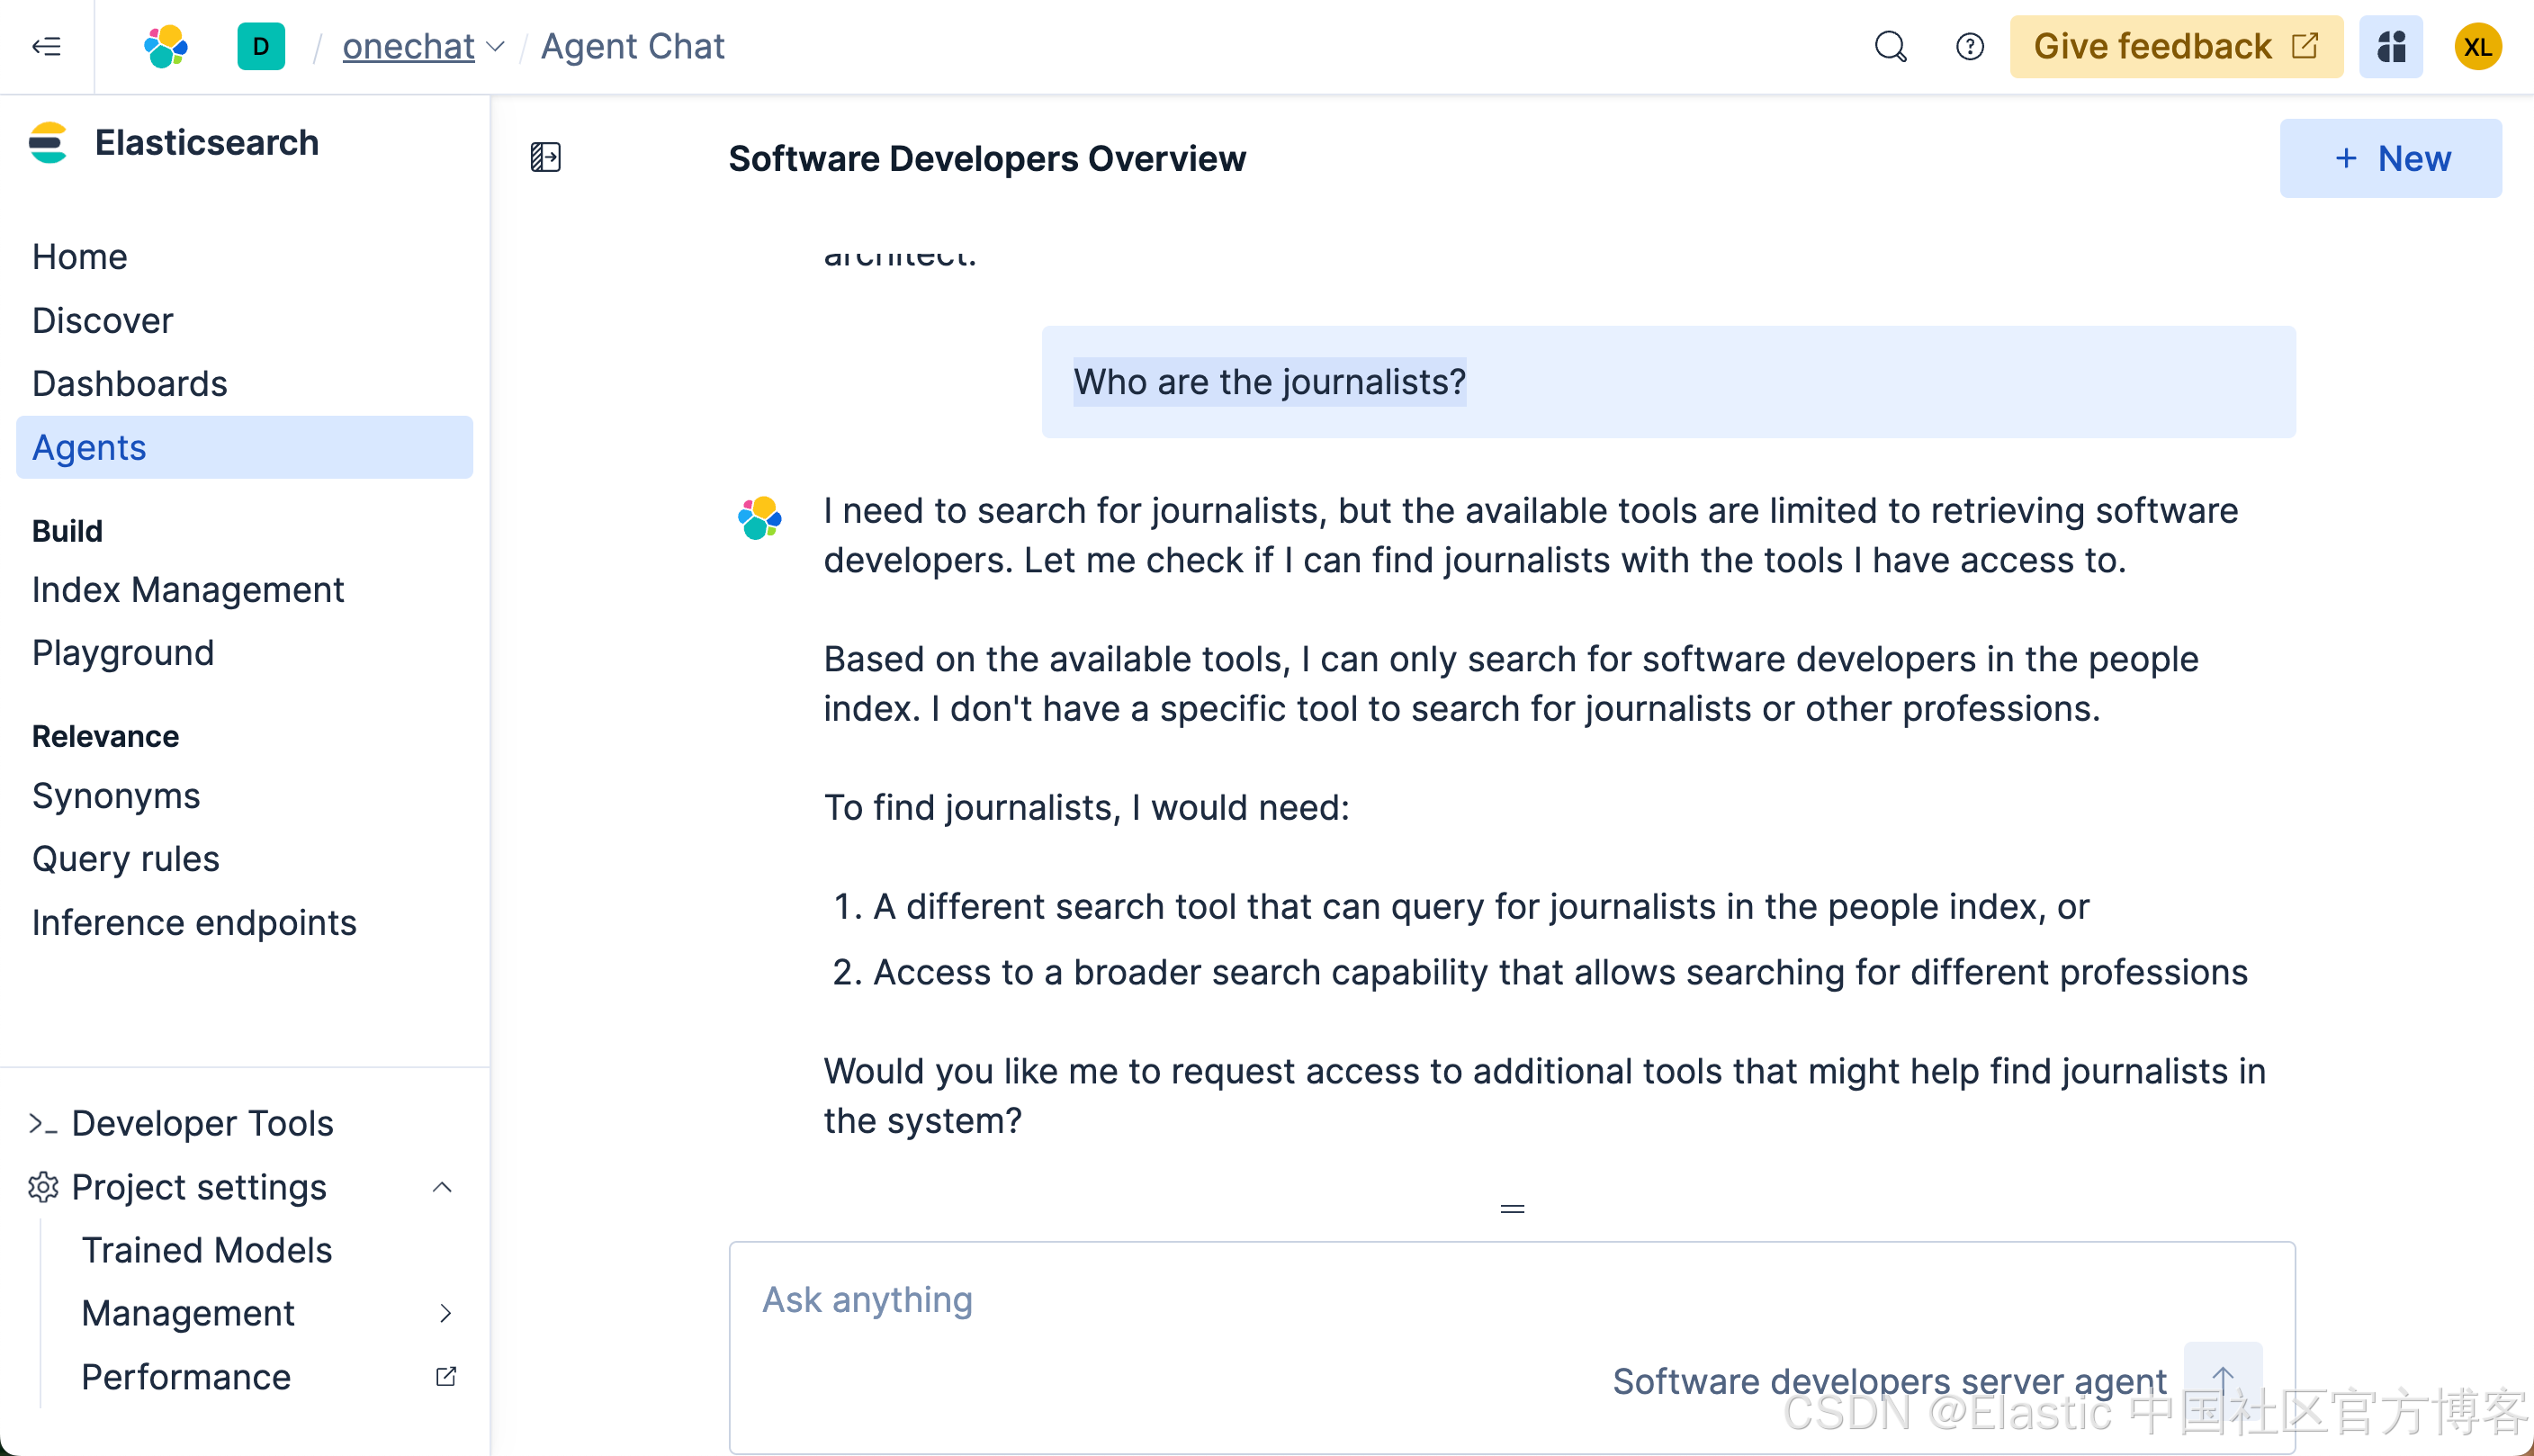Click 'To find journalists, I would need:'
This screenshot has height=1456, width=2534.
tap(1086, 806)
